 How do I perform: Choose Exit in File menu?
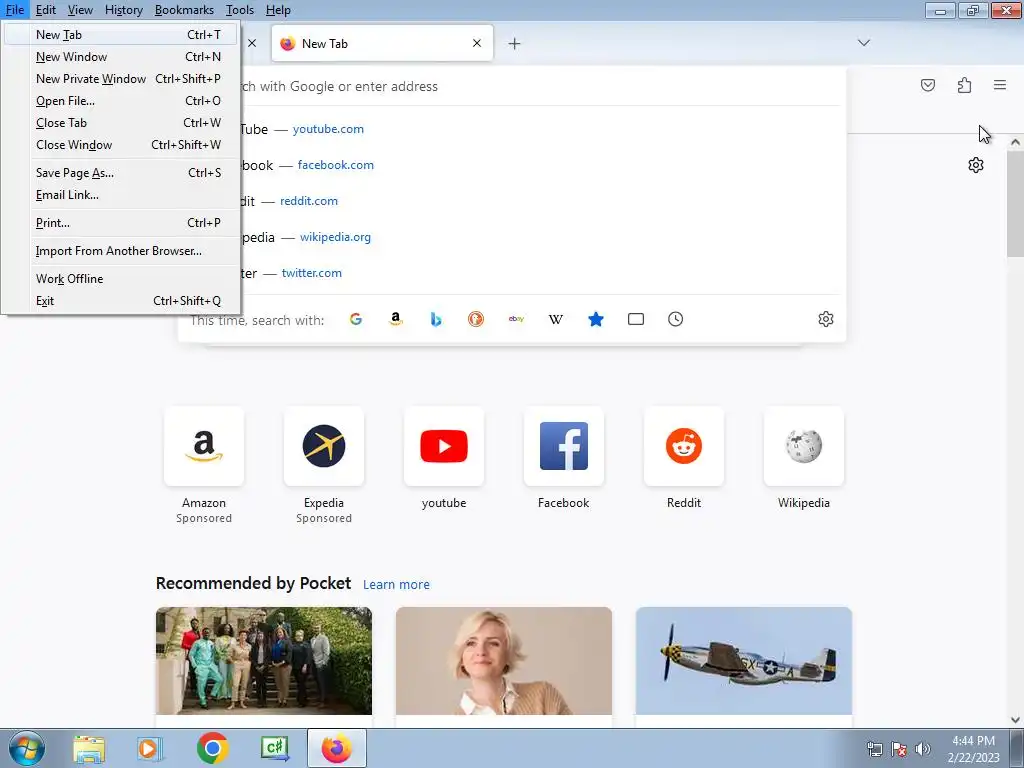pyautogui.click(x=121, y=301)
